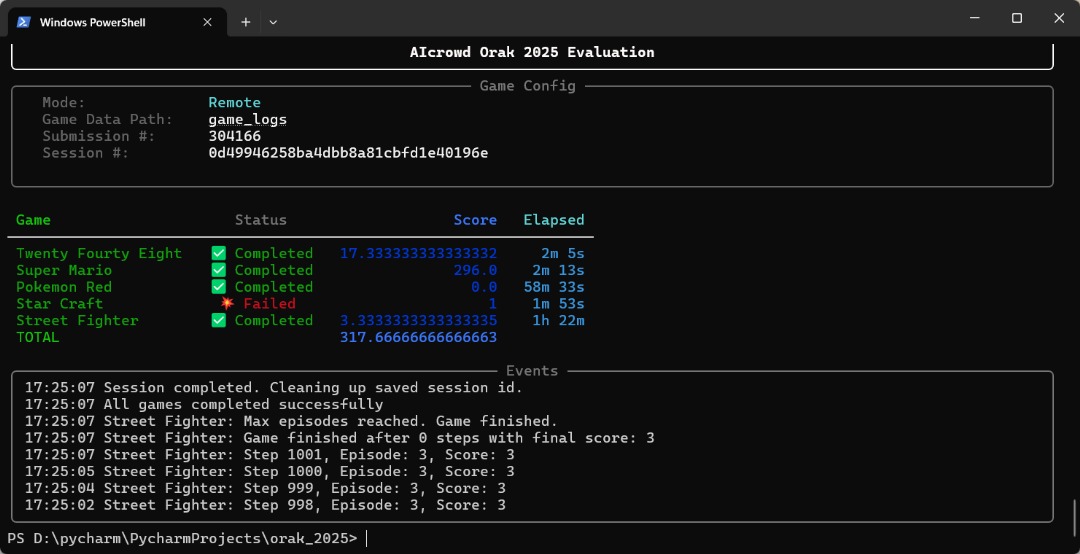Click the Elapsed column header
Image resolution: width=1080 pixels, height=554 pixels.
(x=554, y=220)
